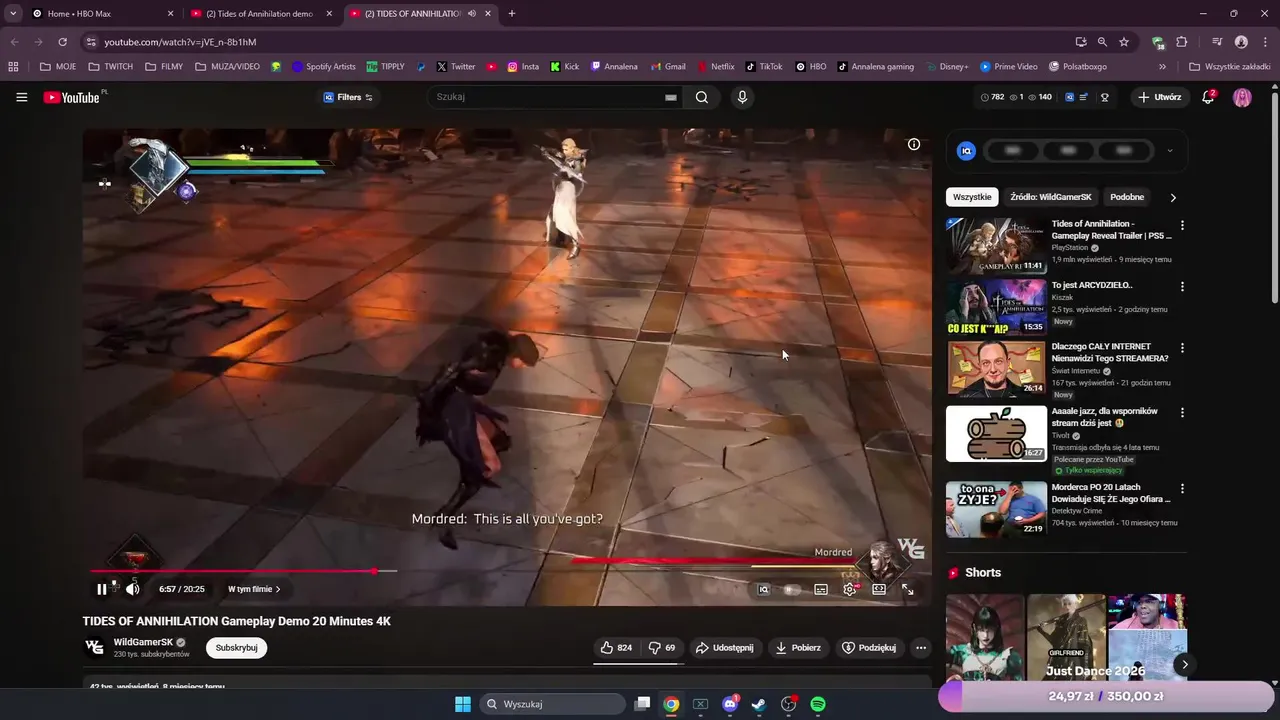Open Spotify from the taskbar
1280x720 pixels.
tap(817, 704)
